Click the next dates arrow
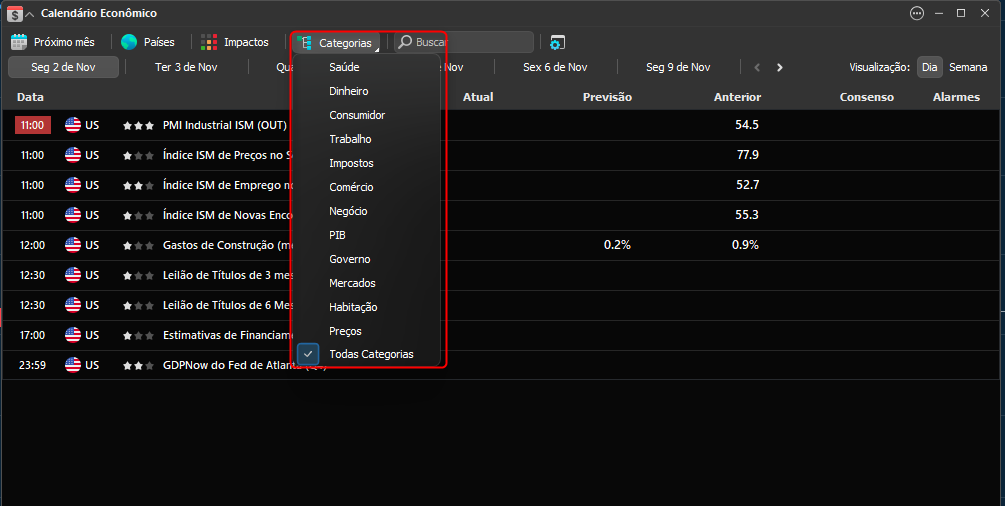Screen dimensions: 1005x506 tap(779, 67)
